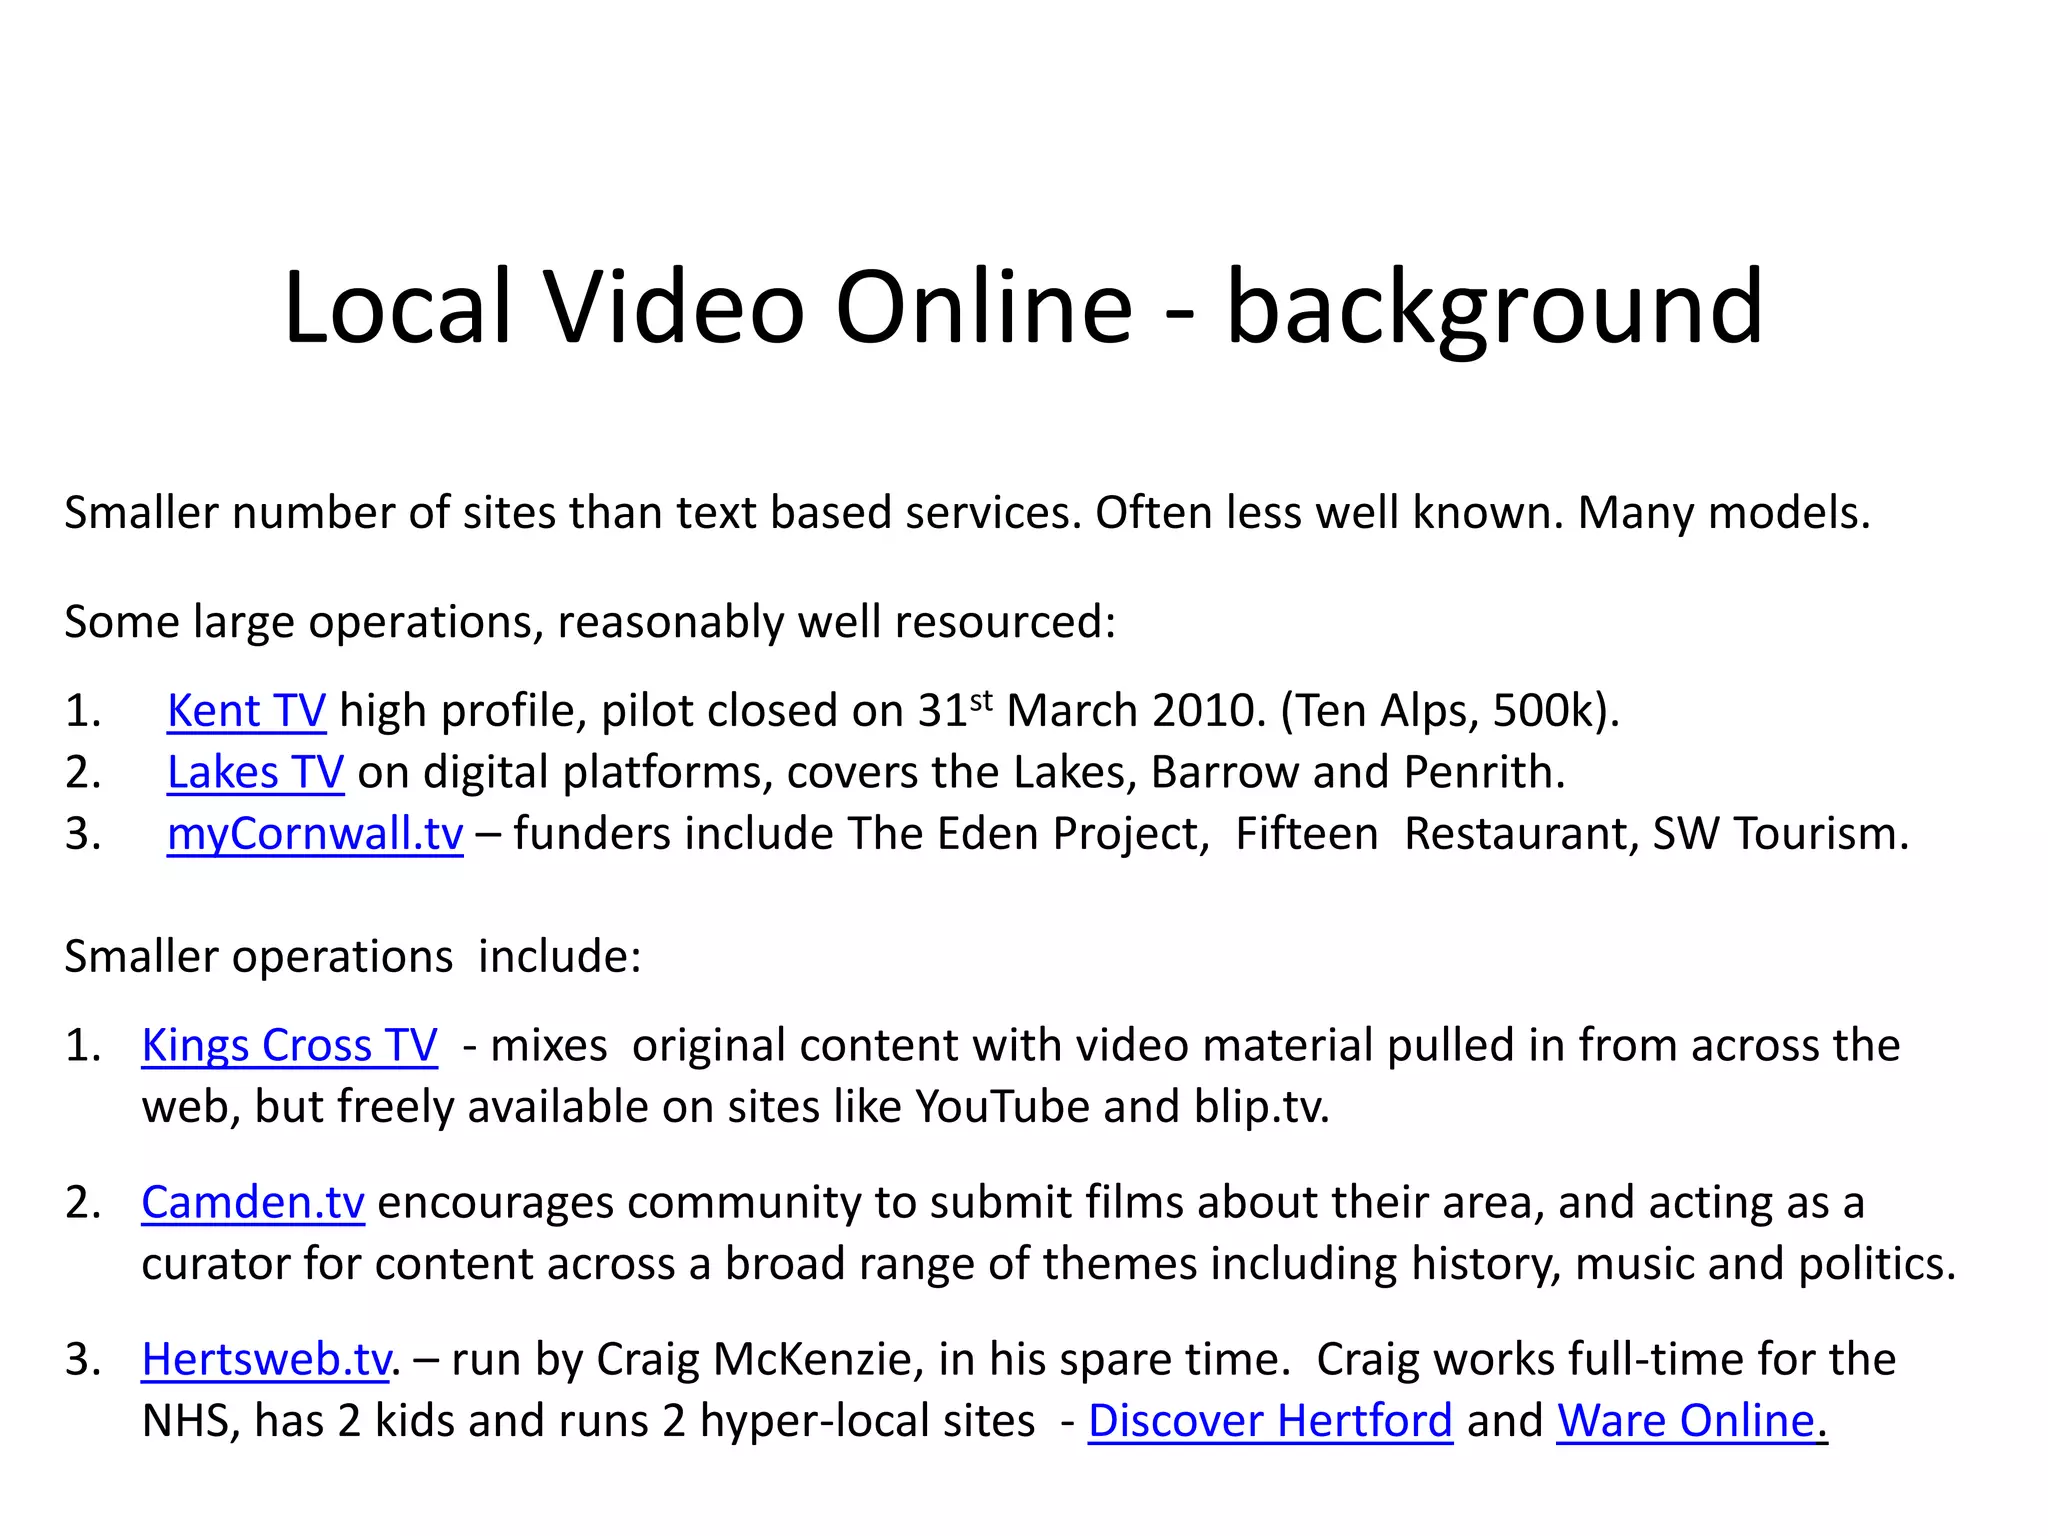The width and height of the screenshot is (2048, 1536).
Task: Open the Camden.tv hyperlink
Action: click(252, 1203)
